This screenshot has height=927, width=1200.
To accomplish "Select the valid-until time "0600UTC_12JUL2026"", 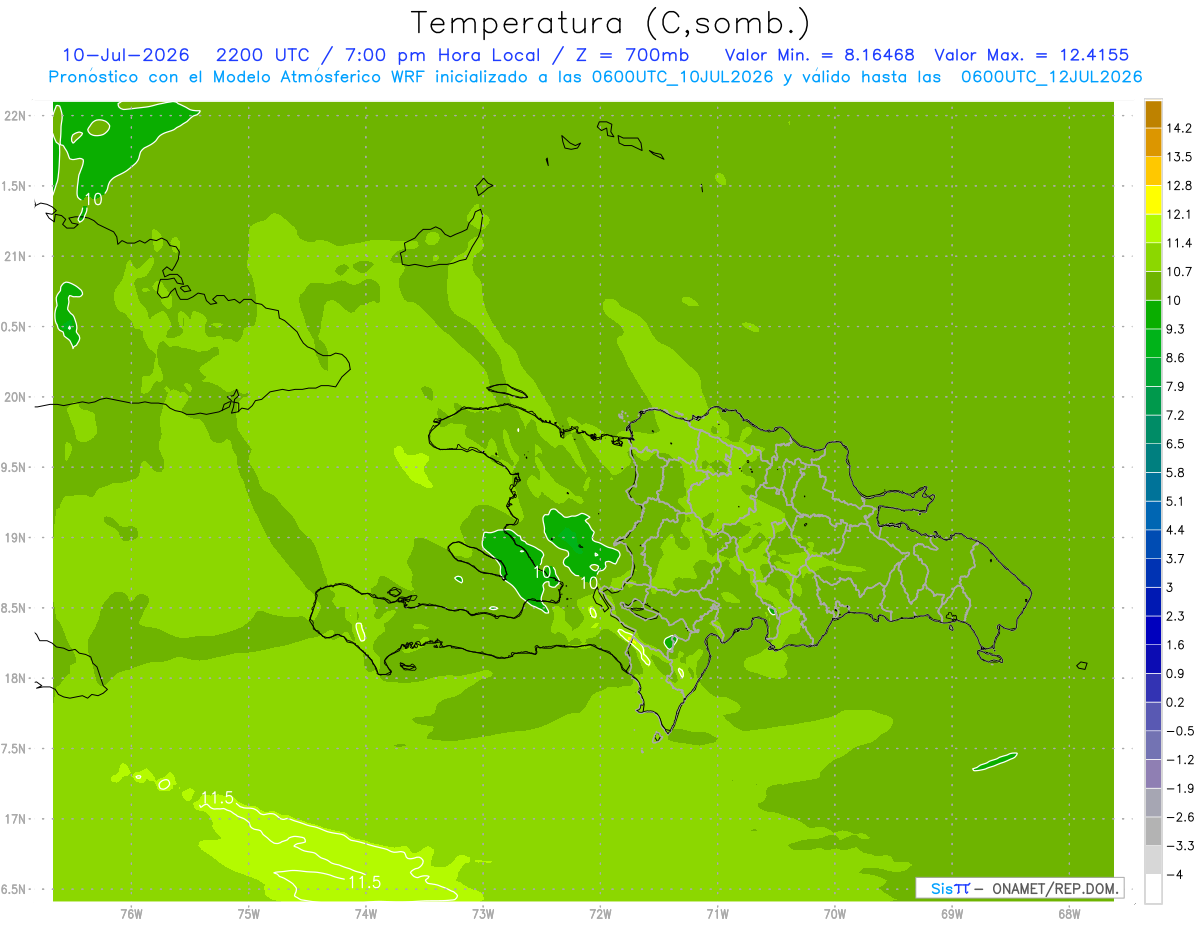I will tap(1051, 77).
